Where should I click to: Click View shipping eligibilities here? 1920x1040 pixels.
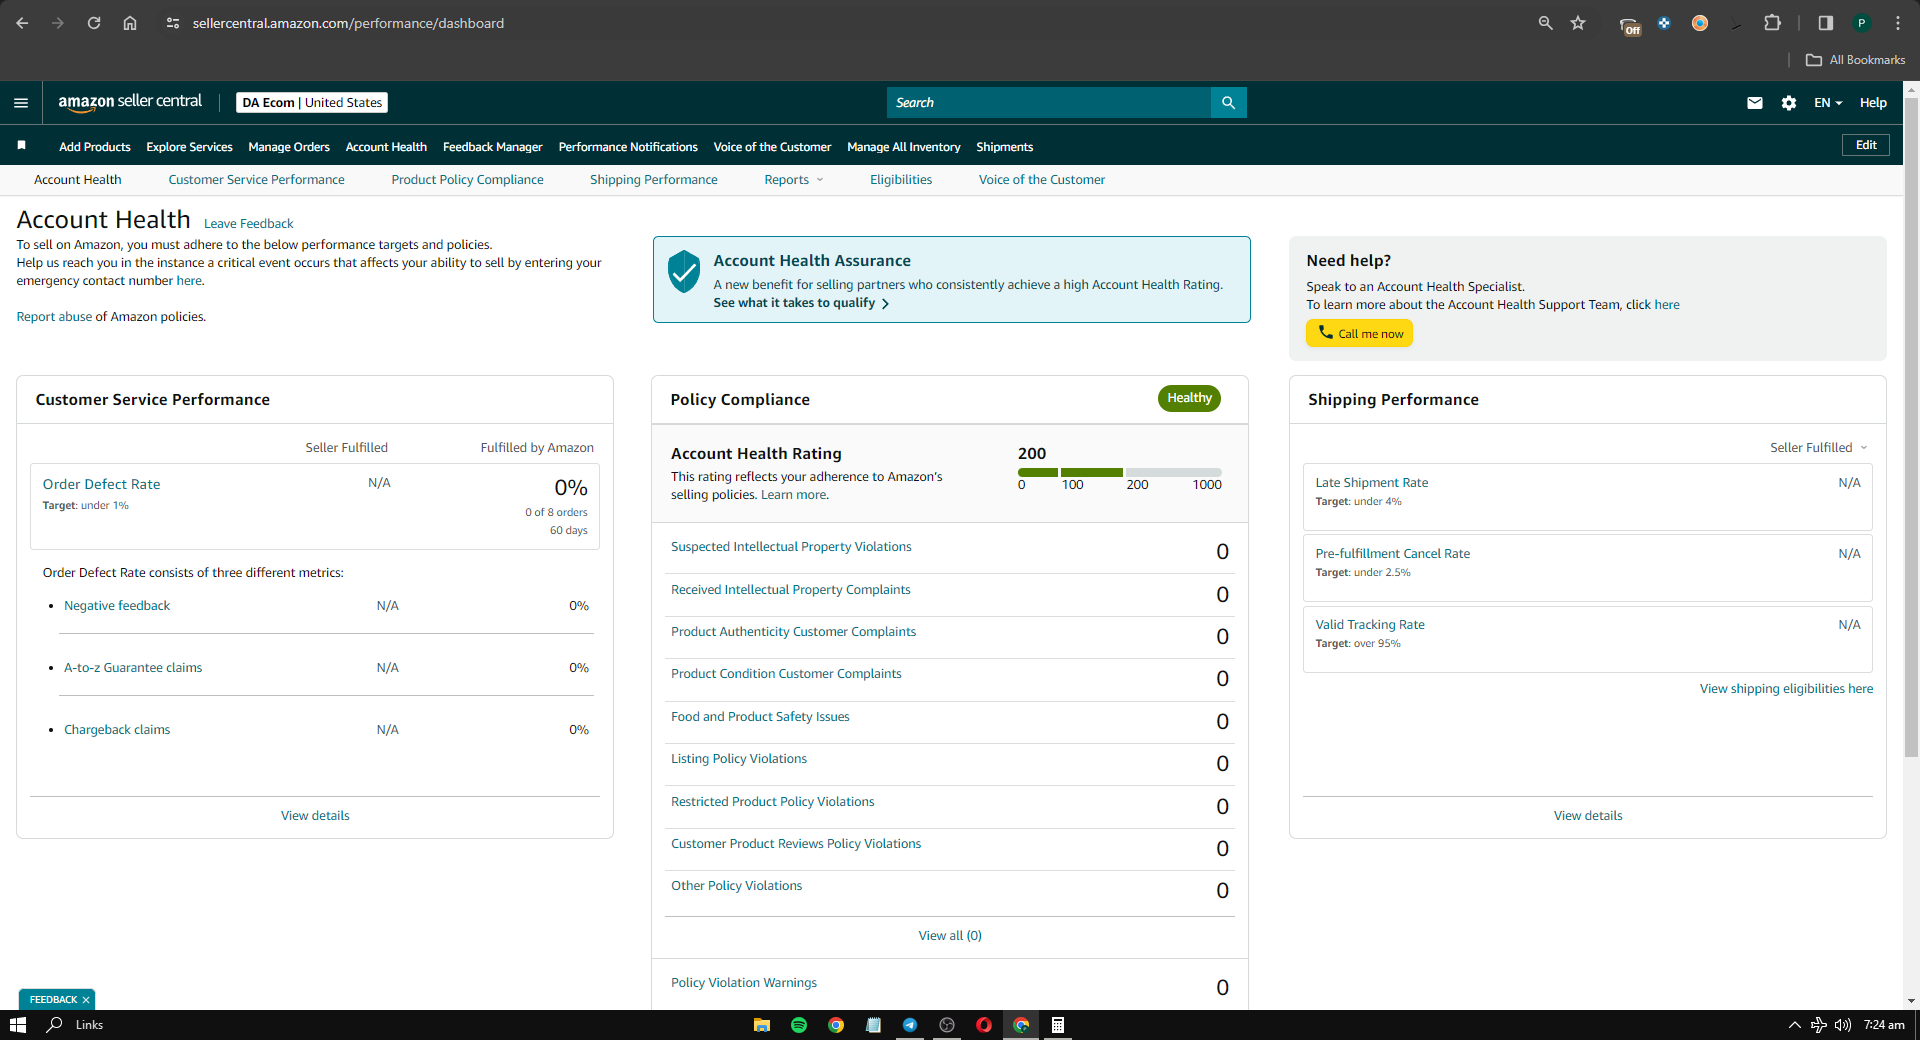coord(1786,689)
